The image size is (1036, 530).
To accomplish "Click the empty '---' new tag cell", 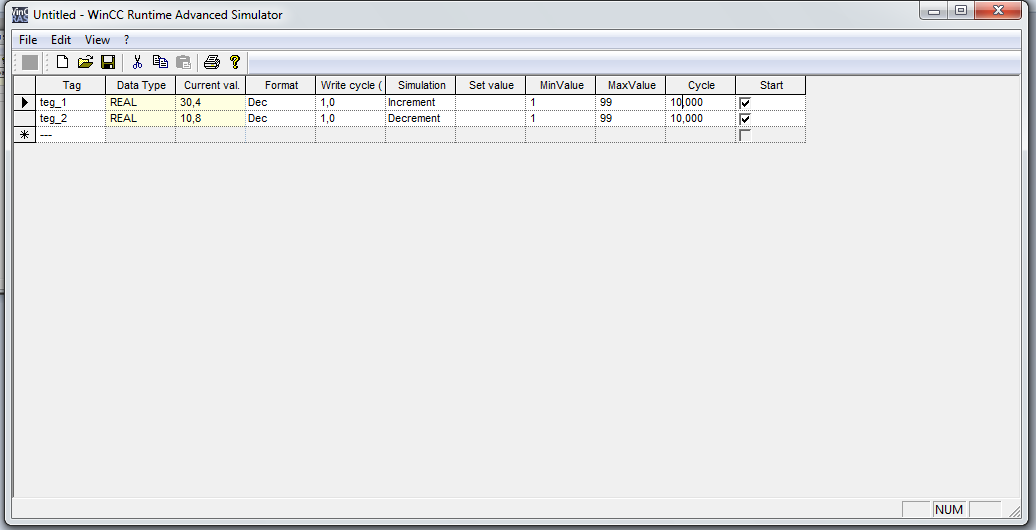I will coord(71,135).
